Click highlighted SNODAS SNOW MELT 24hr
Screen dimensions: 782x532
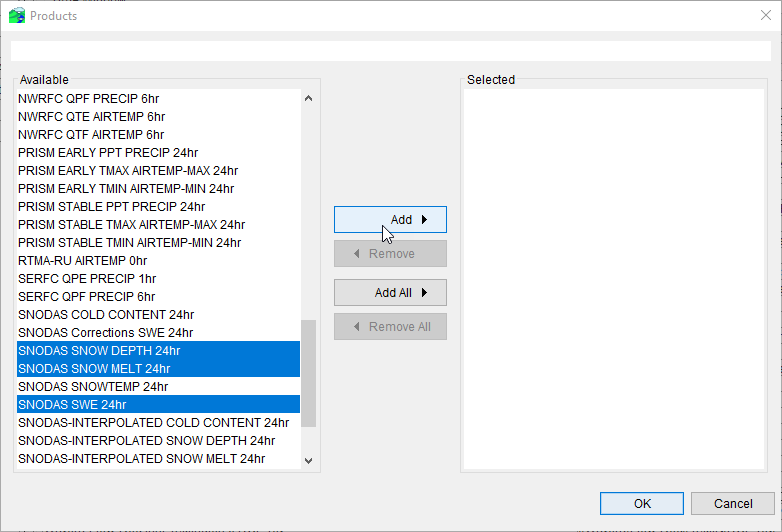159,368
